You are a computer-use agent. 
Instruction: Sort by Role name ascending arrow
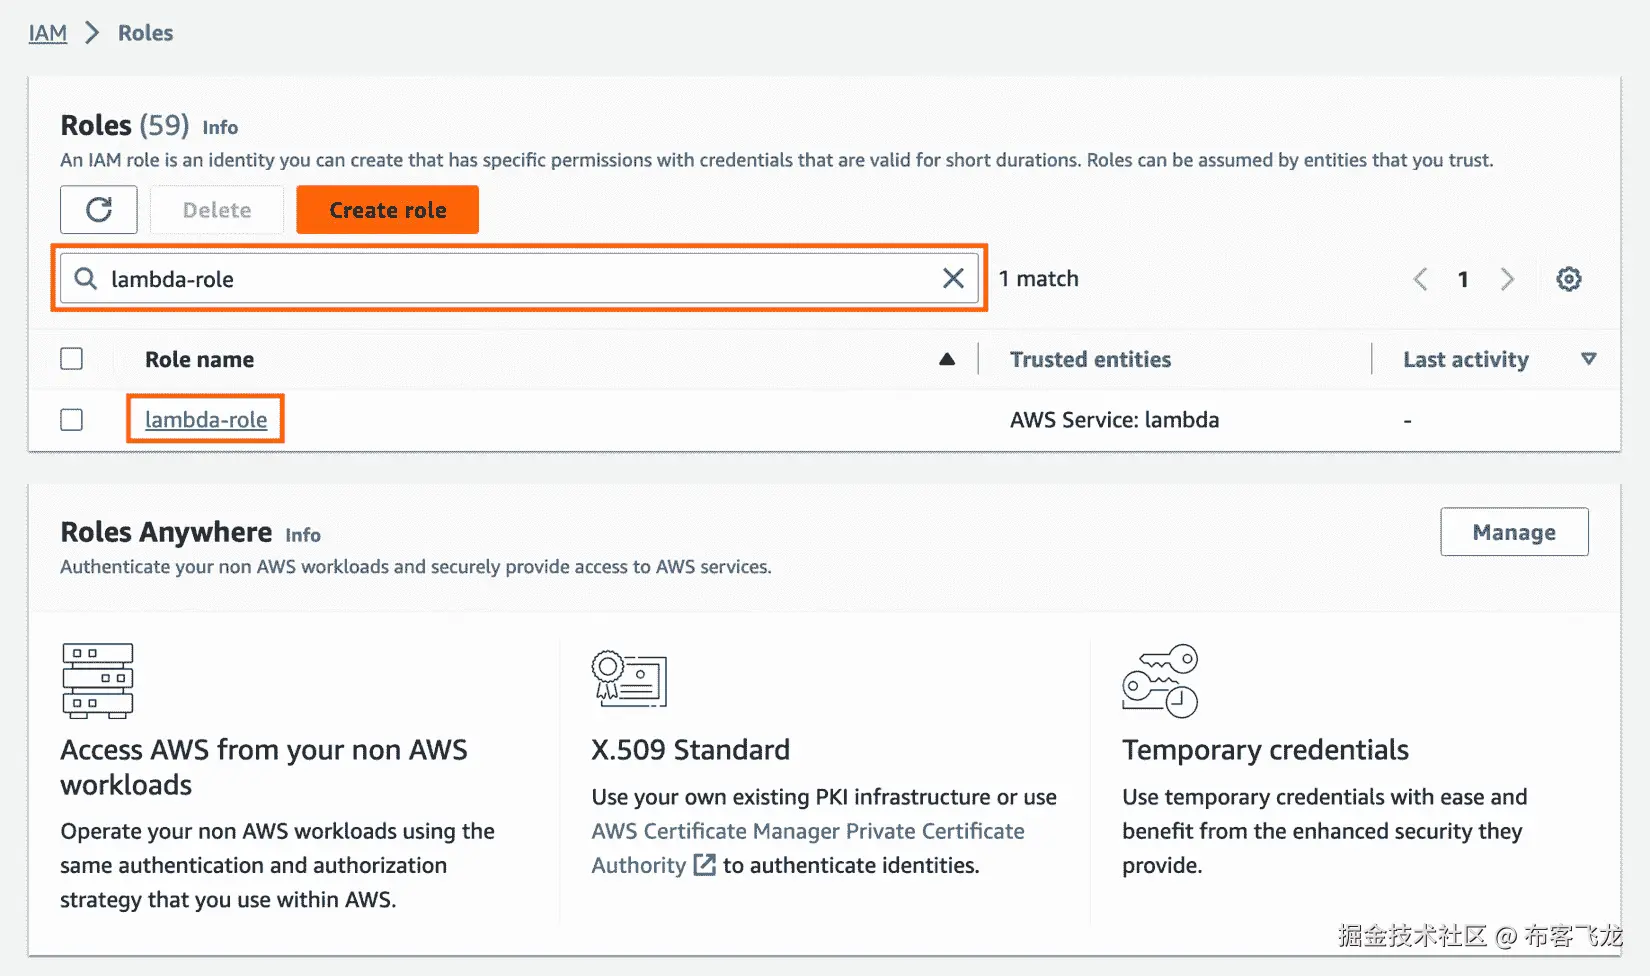[947, 359]
